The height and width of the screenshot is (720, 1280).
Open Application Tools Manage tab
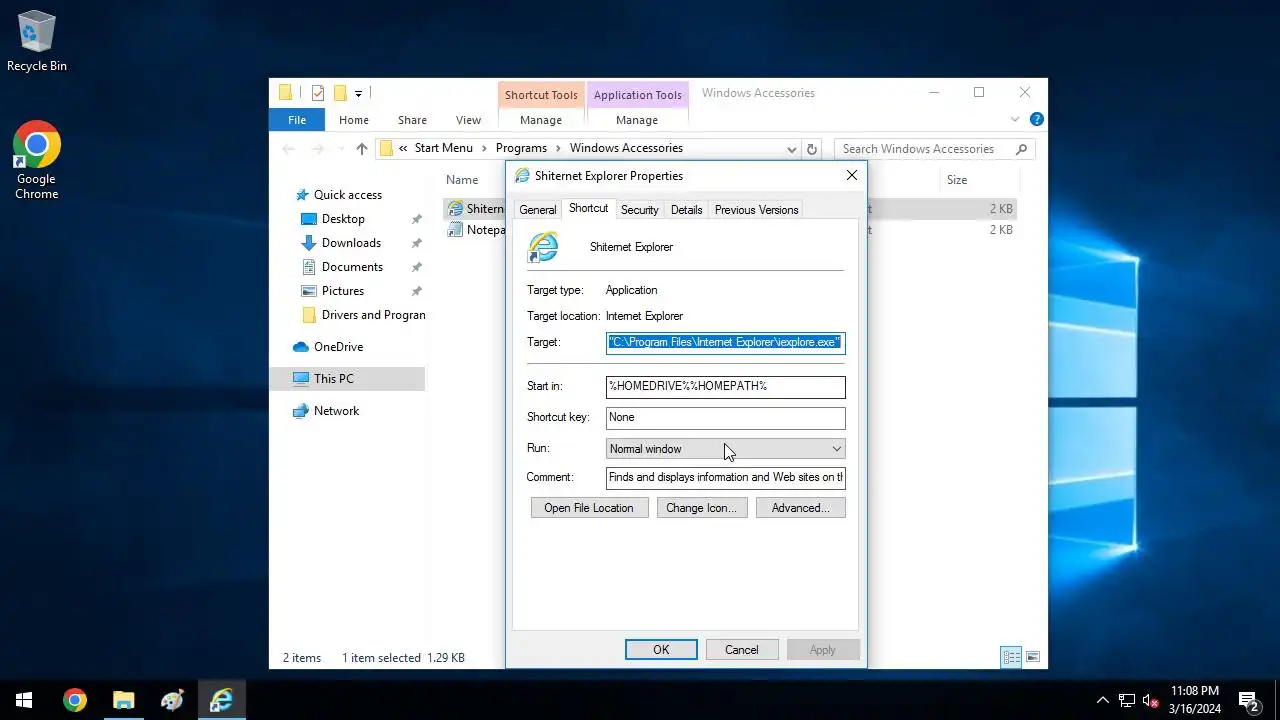click(x=637, y=120)
